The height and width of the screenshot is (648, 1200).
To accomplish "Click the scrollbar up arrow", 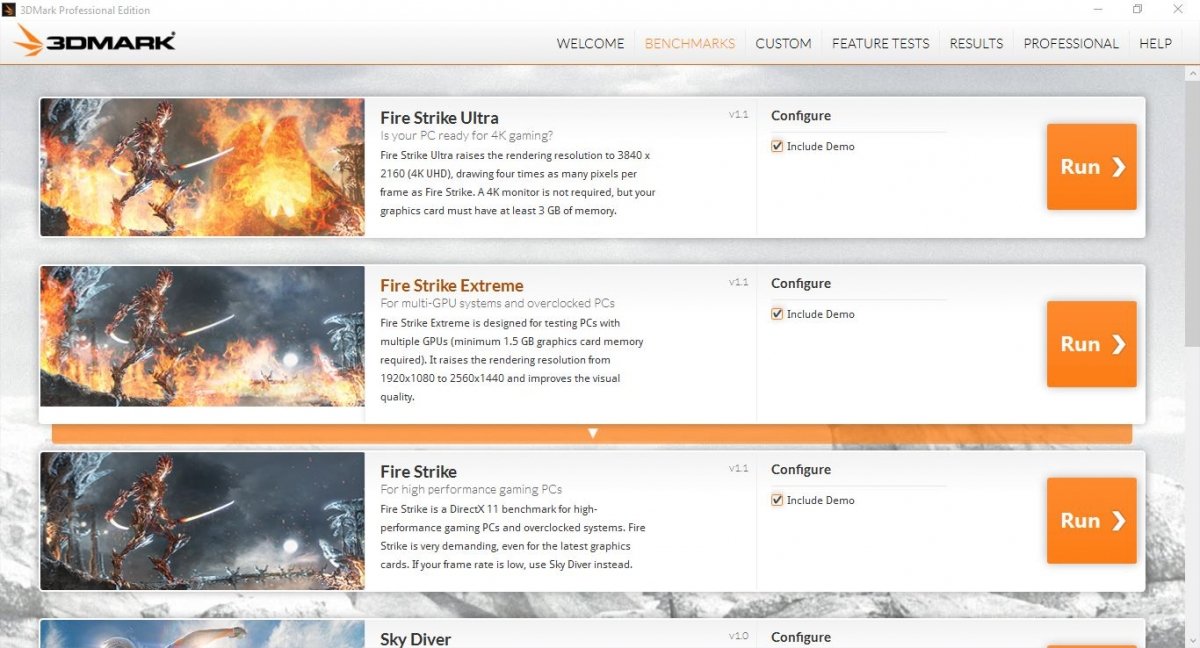I will click(1191, 75).
